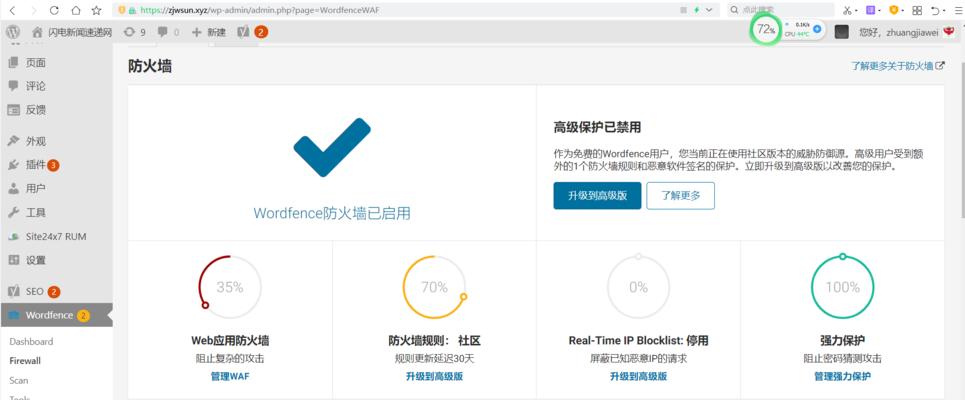The image size is (965, 400).
Task: Open Wordfence Dashboard submenu
Action: (31, 342)
